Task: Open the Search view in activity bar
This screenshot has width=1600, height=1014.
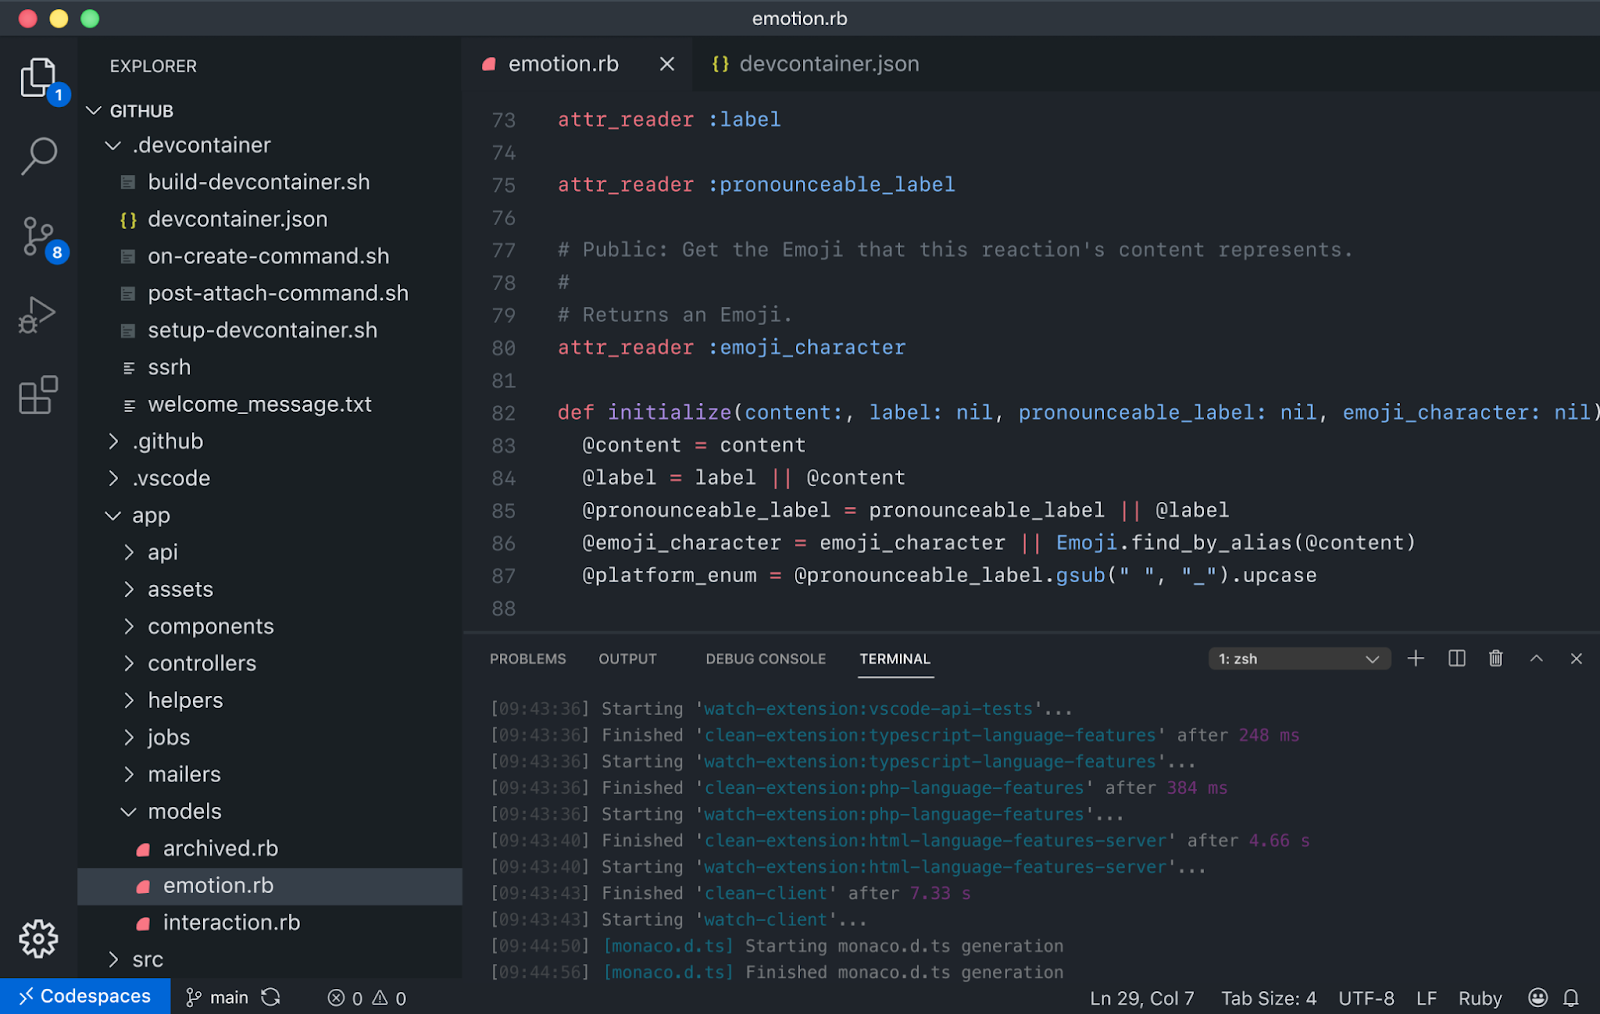Action: [39, 156]
